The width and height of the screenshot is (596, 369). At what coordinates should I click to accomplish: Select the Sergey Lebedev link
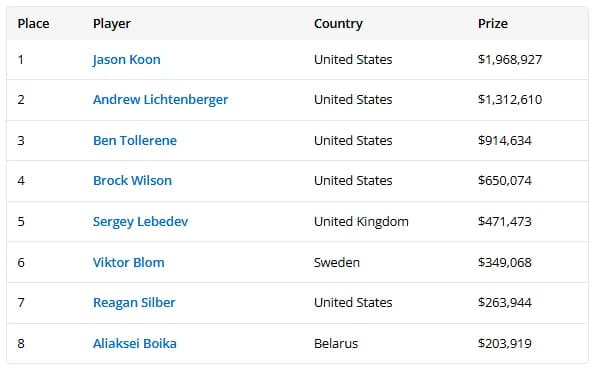click(x=140, y=222)
